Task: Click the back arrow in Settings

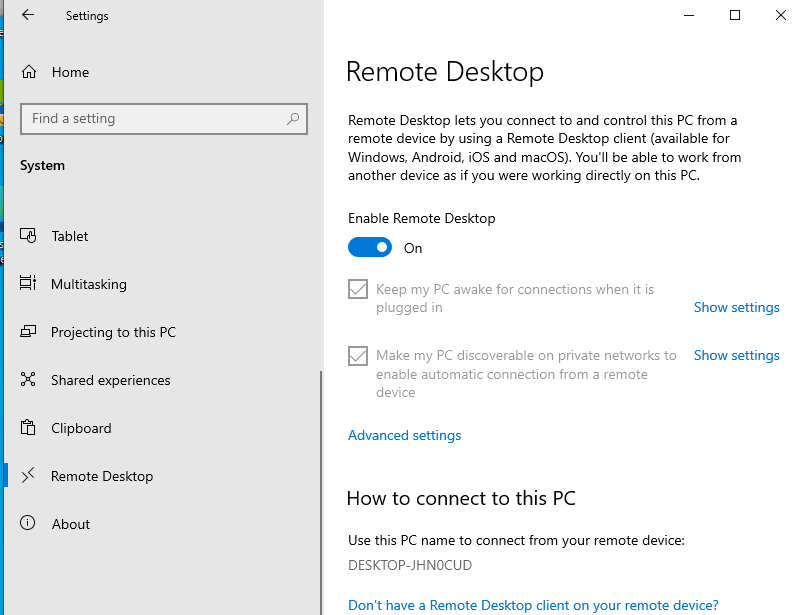Action: click(x=28, y=15)
